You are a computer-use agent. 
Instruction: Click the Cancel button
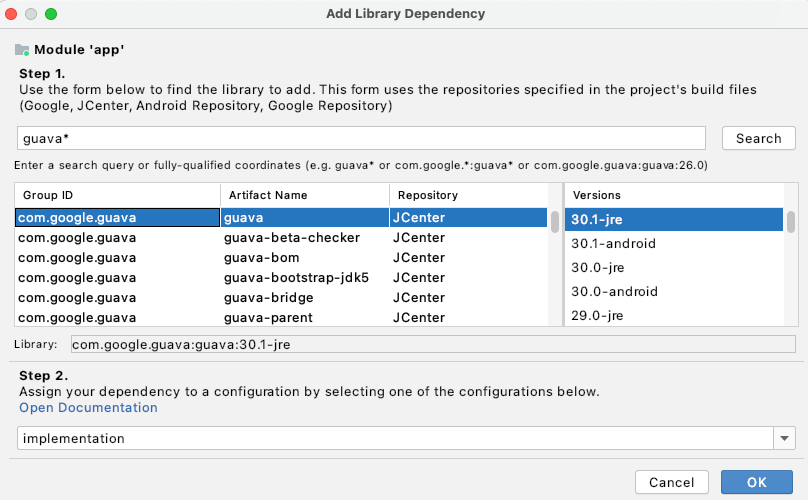coord(671,482)
